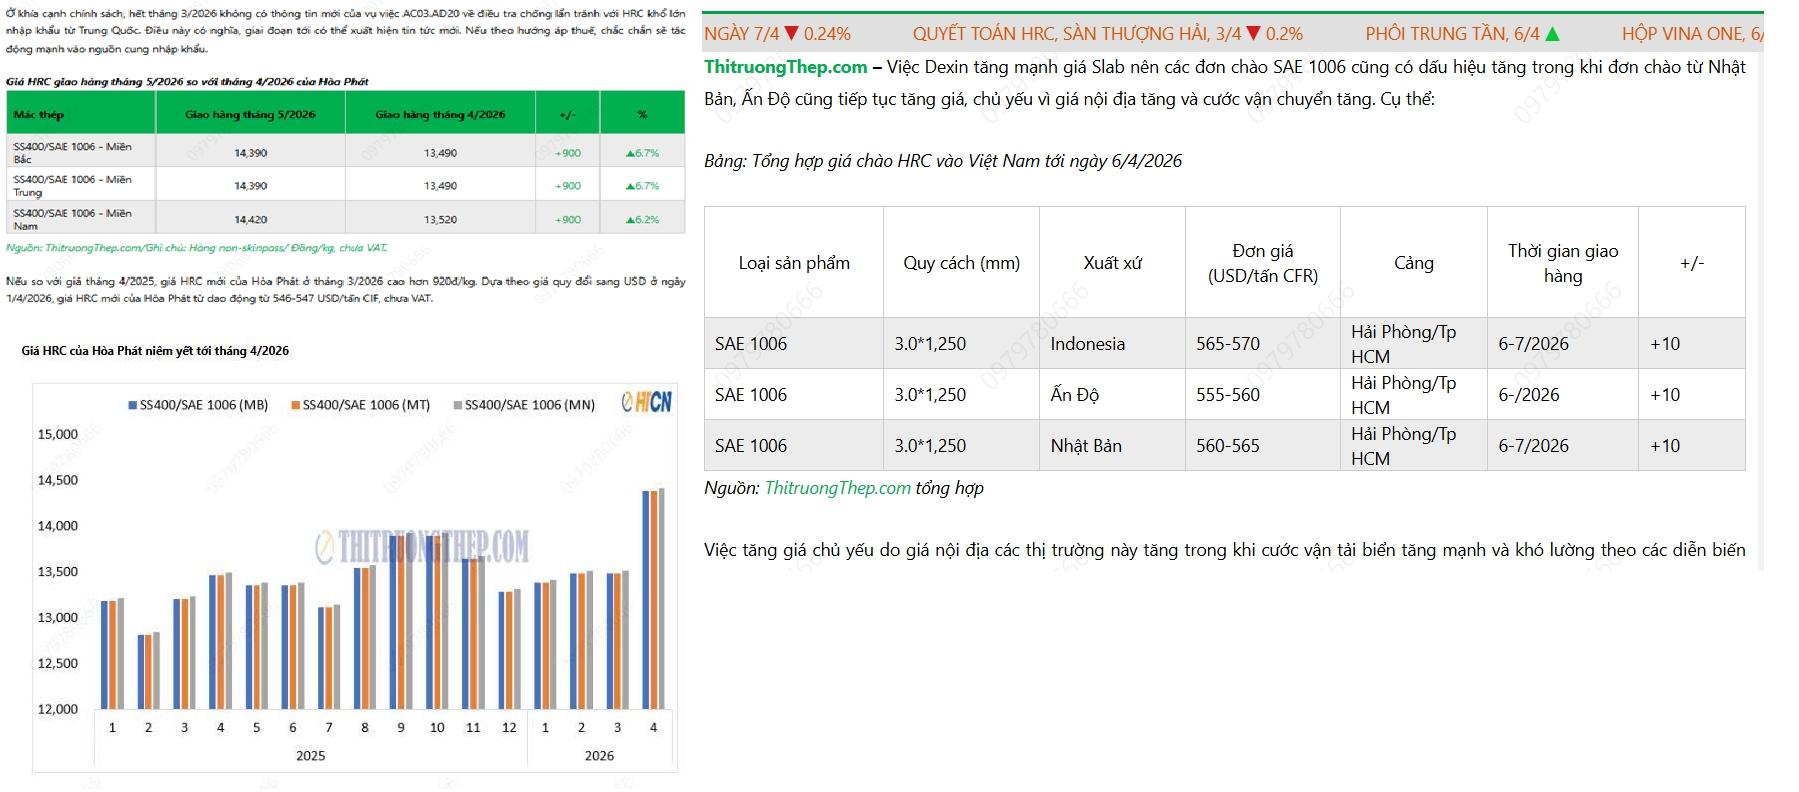Open the ThitruongThep.com source link below the import table
1799x792 pixels.
click(x=837, y=488)
